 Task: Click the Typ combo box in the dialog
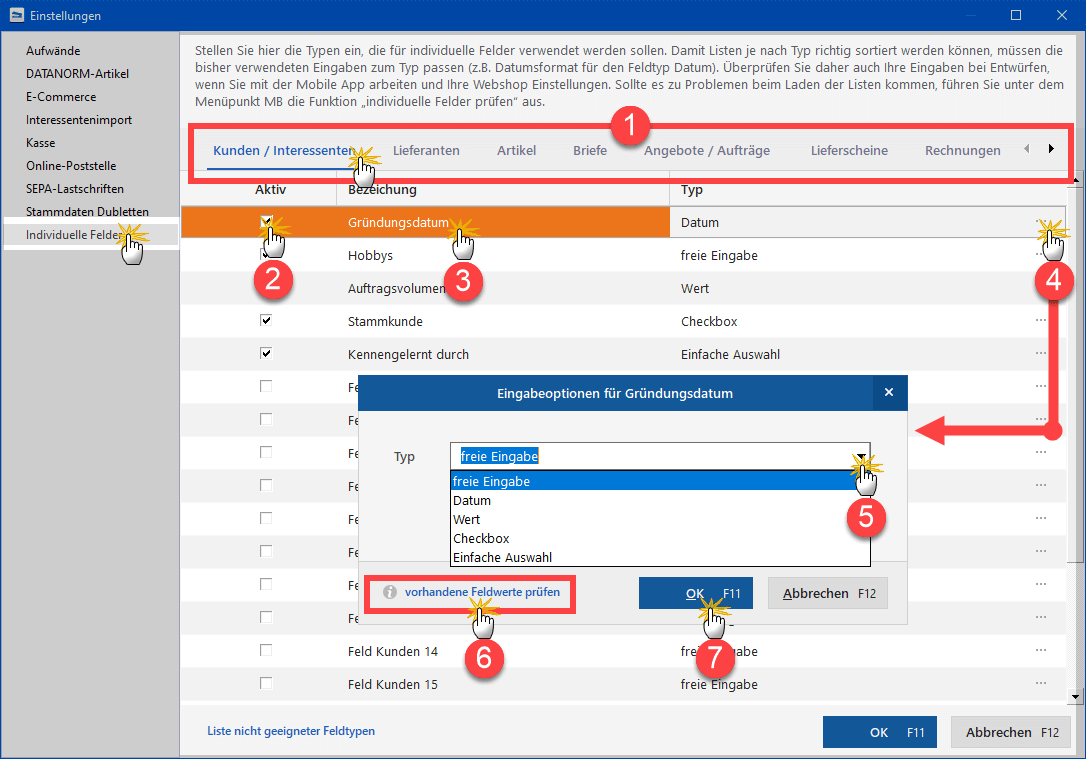660,456
